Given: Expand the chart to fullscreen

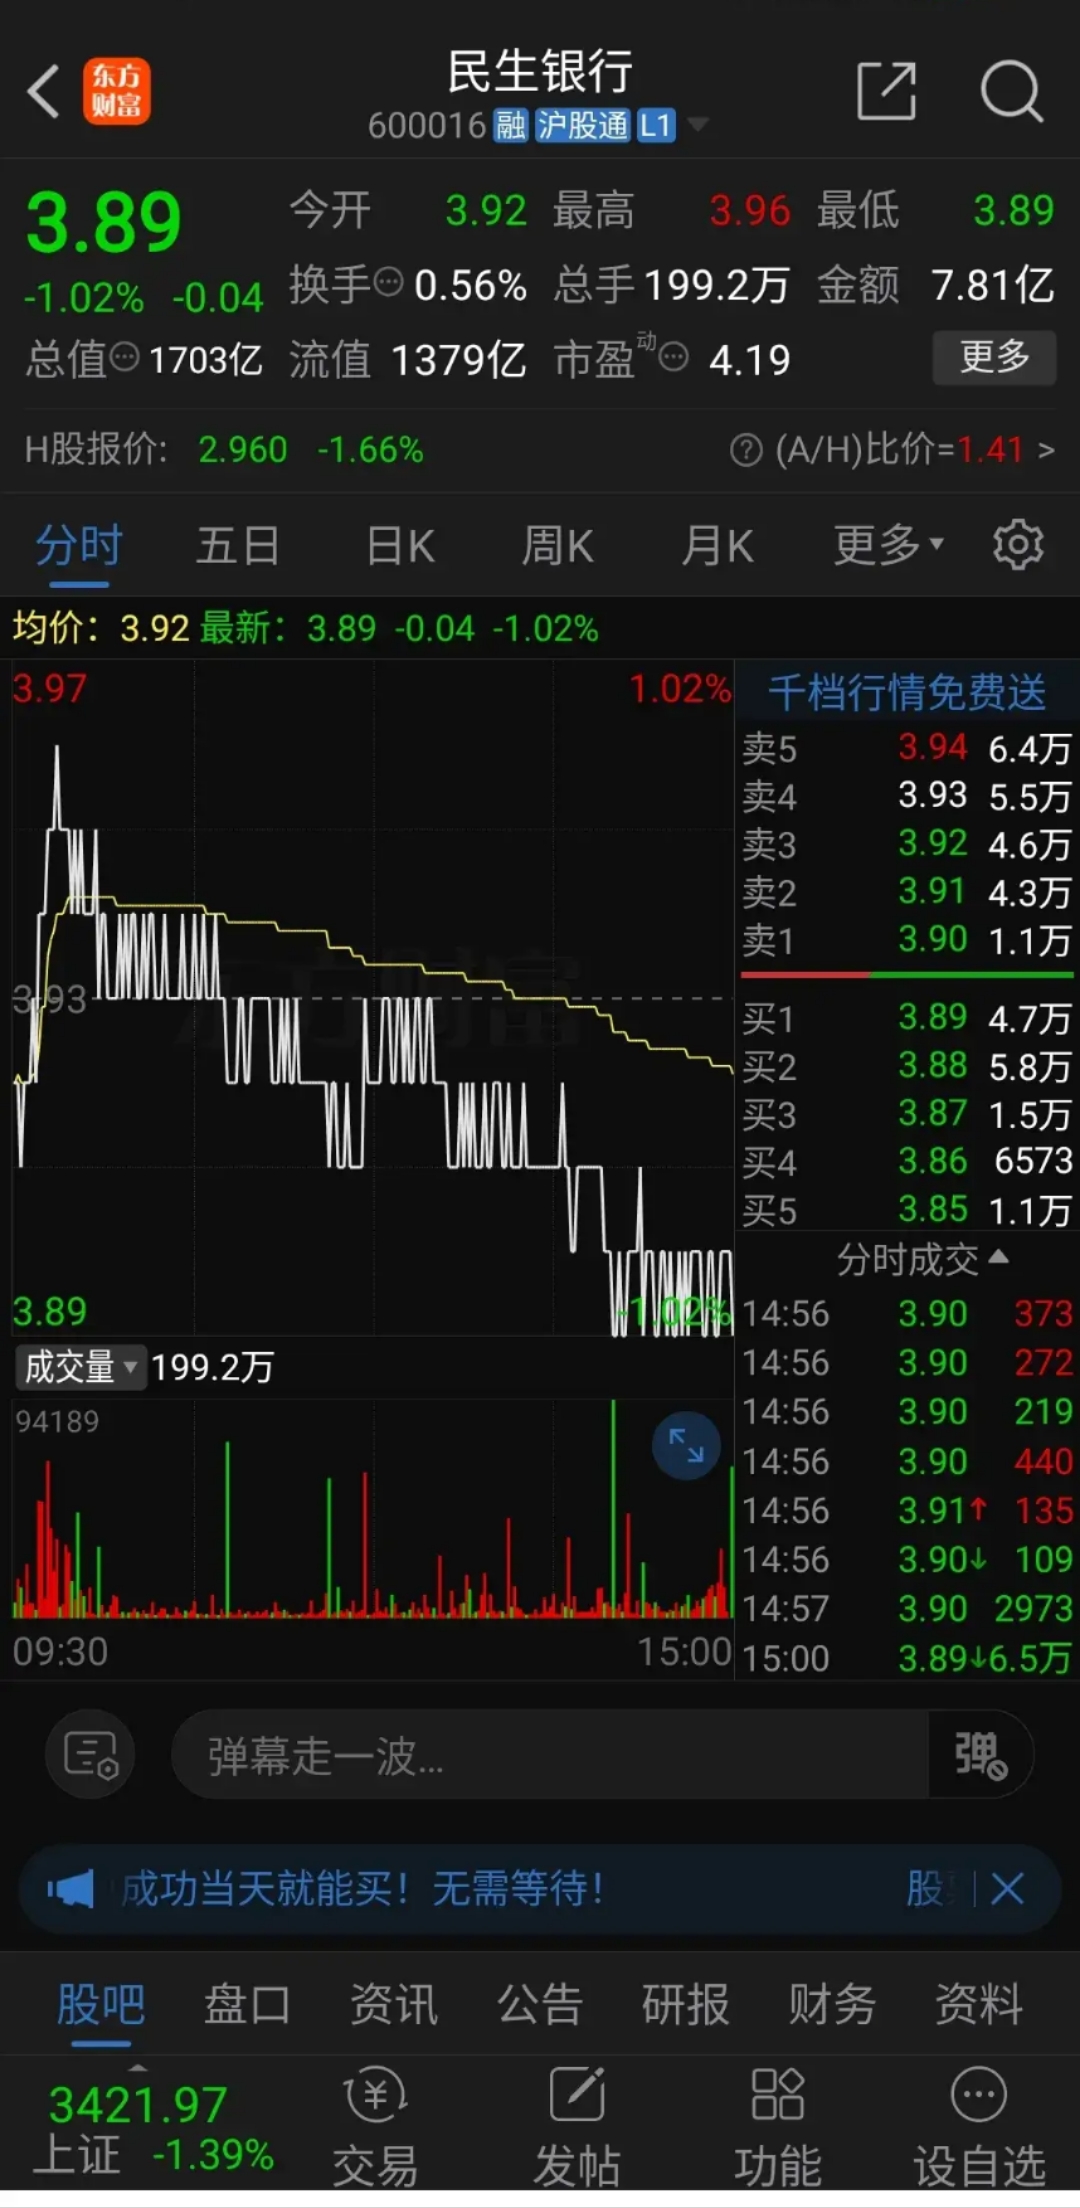Looking at the screenshot, I should tap(686, 1445).
